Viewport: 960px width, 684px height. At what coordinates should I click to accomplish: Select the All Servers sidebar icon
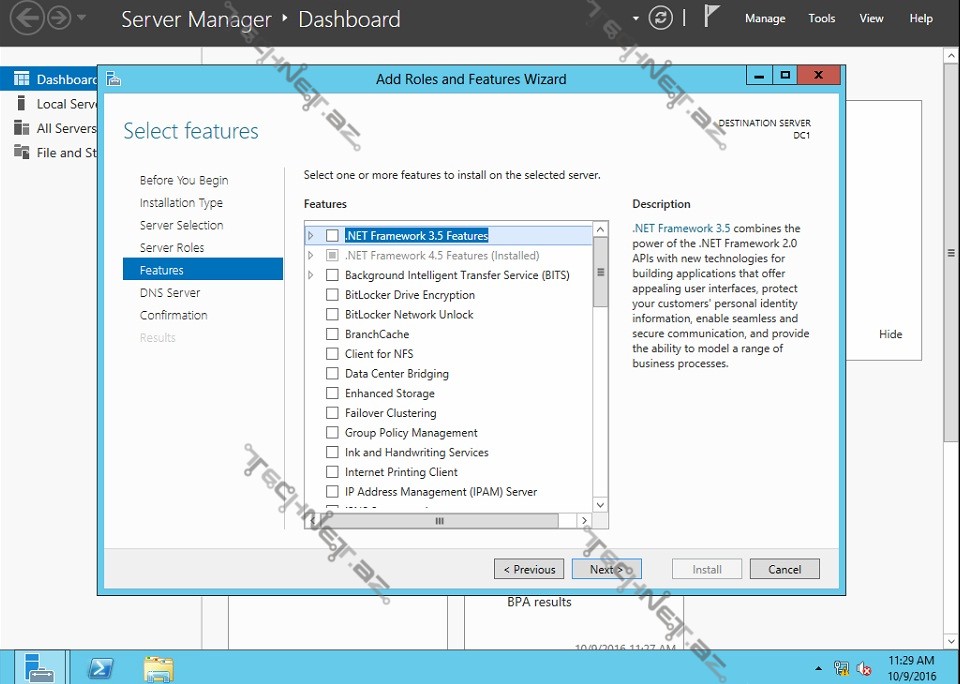tap(20, 128)
